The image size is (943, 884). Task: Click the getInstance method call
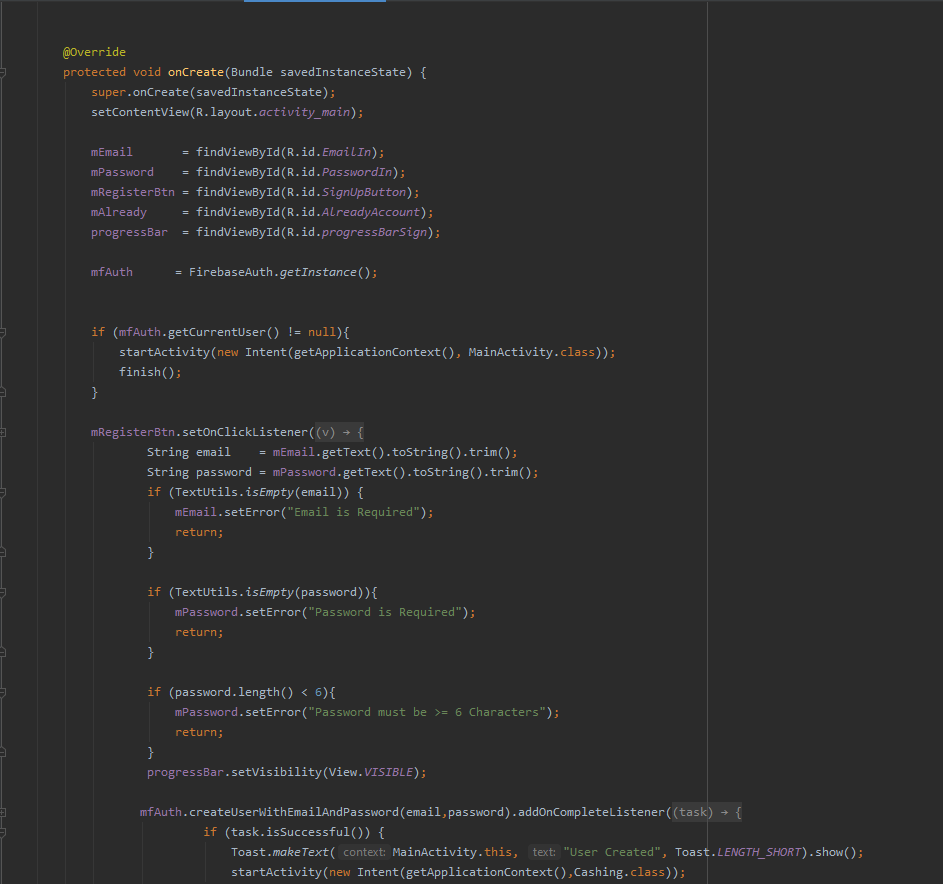point(318,272)
